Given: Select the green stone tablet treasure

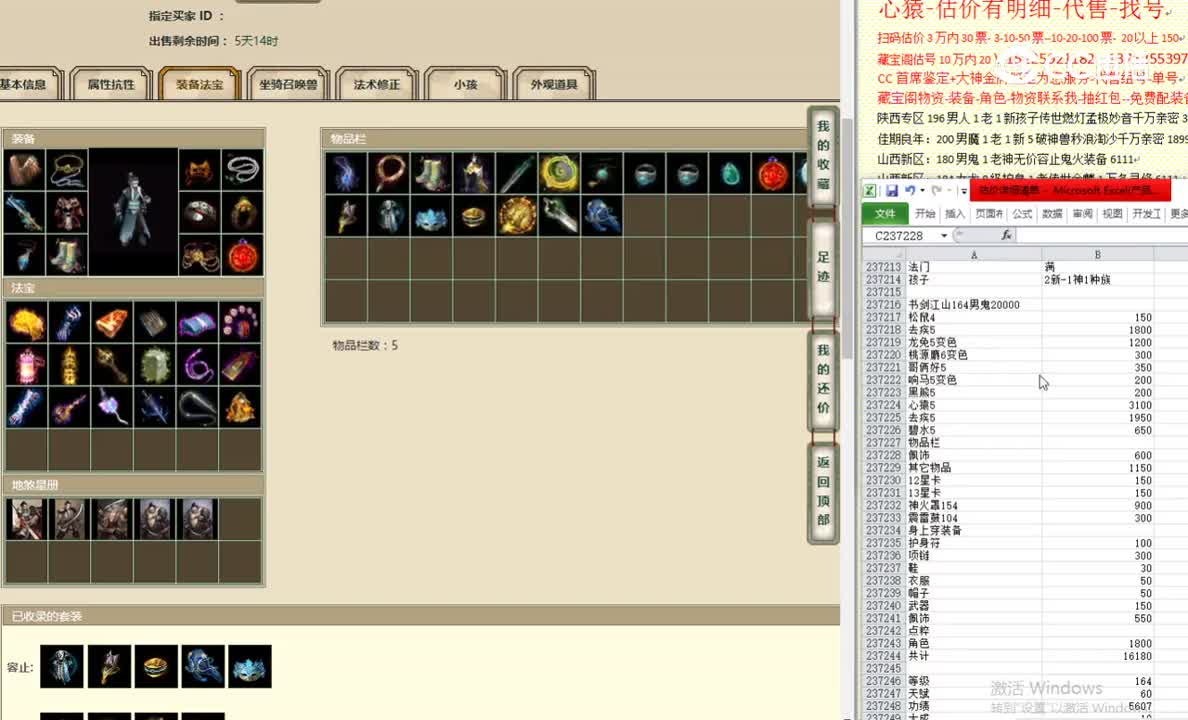Looking at the screenshot, I should [x=155, y=365].
